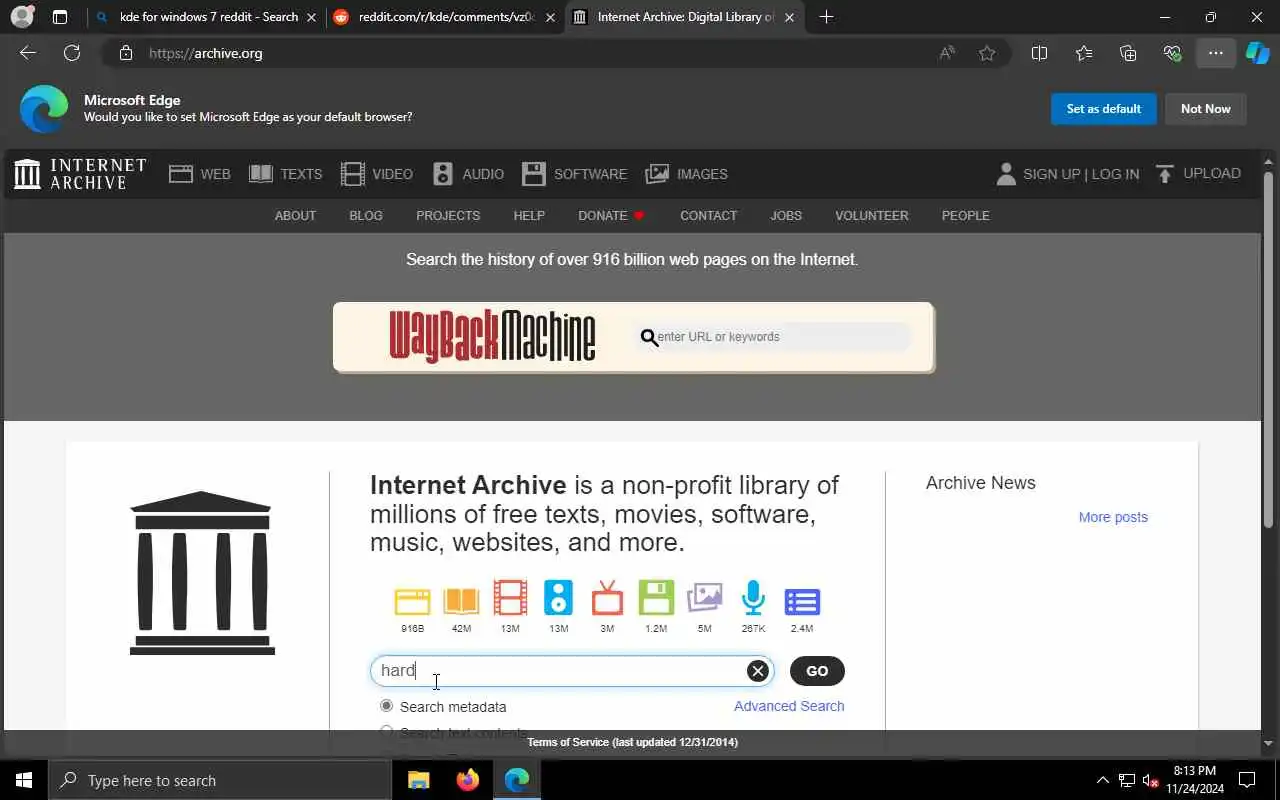This screenshot has height=800, width=1280.
Task: Click the SIGN UP link
Action: (1051, 174)
